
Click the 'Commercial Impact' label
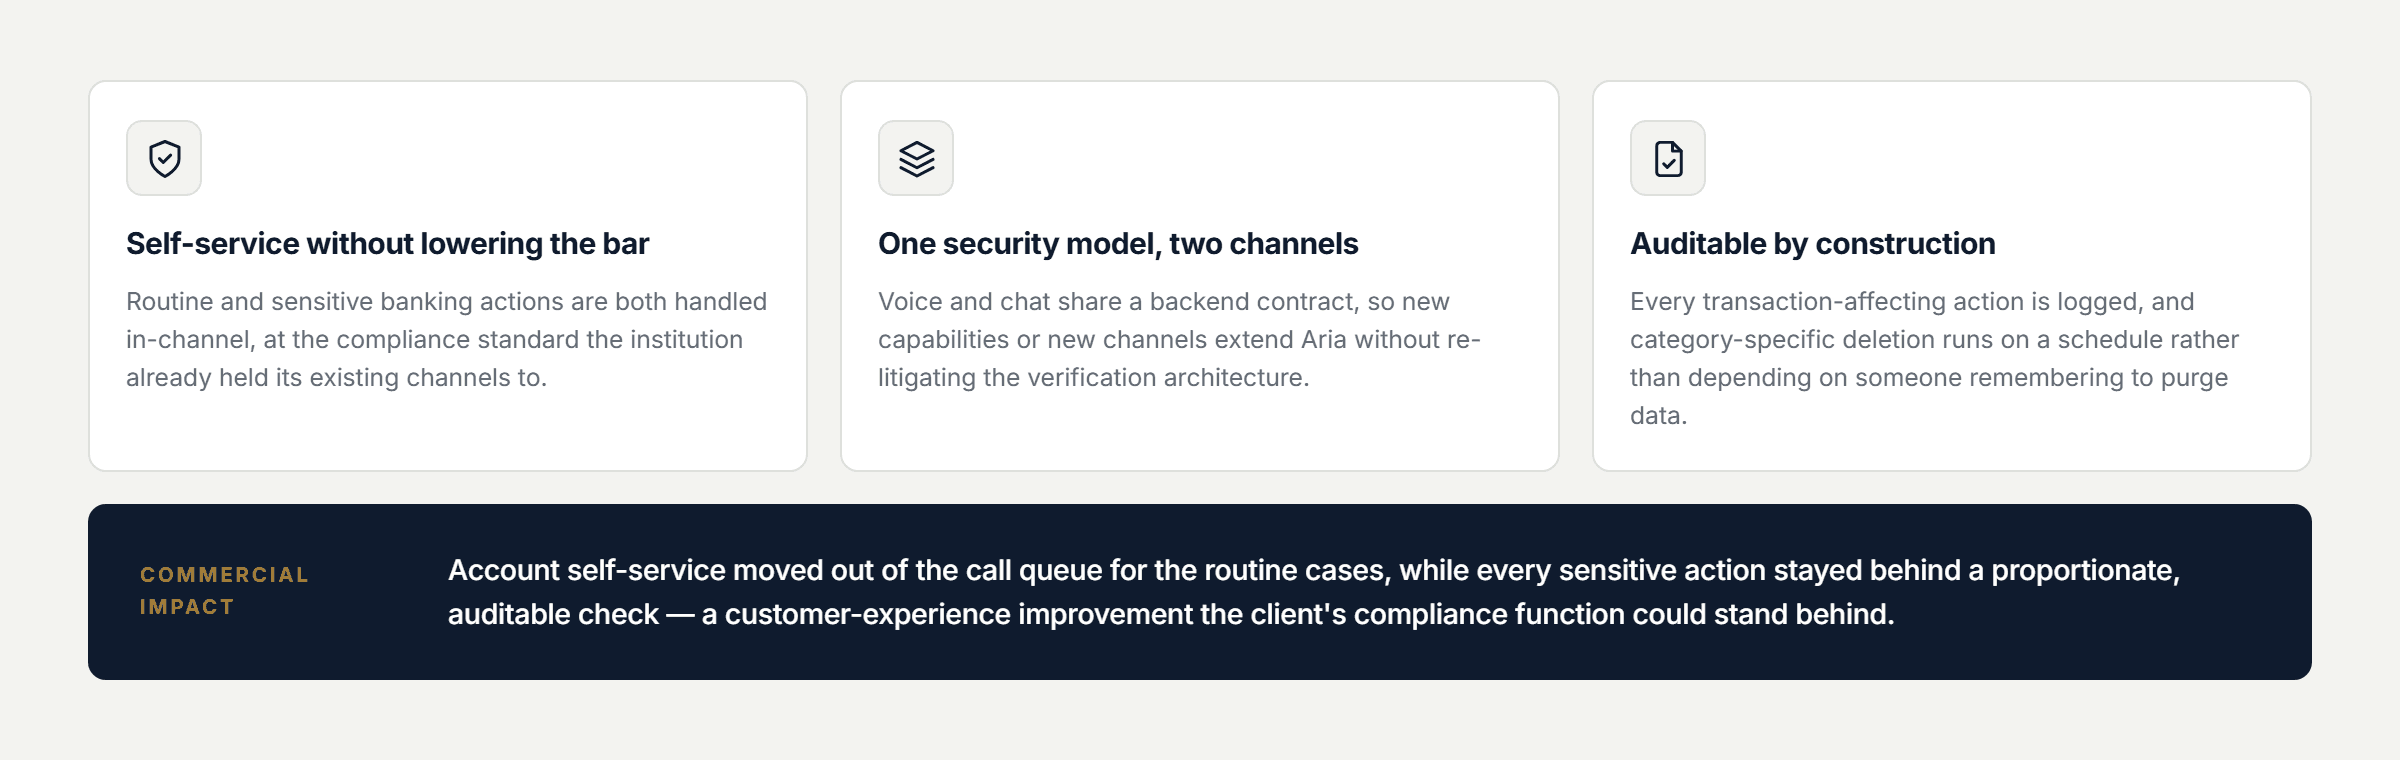224,591
